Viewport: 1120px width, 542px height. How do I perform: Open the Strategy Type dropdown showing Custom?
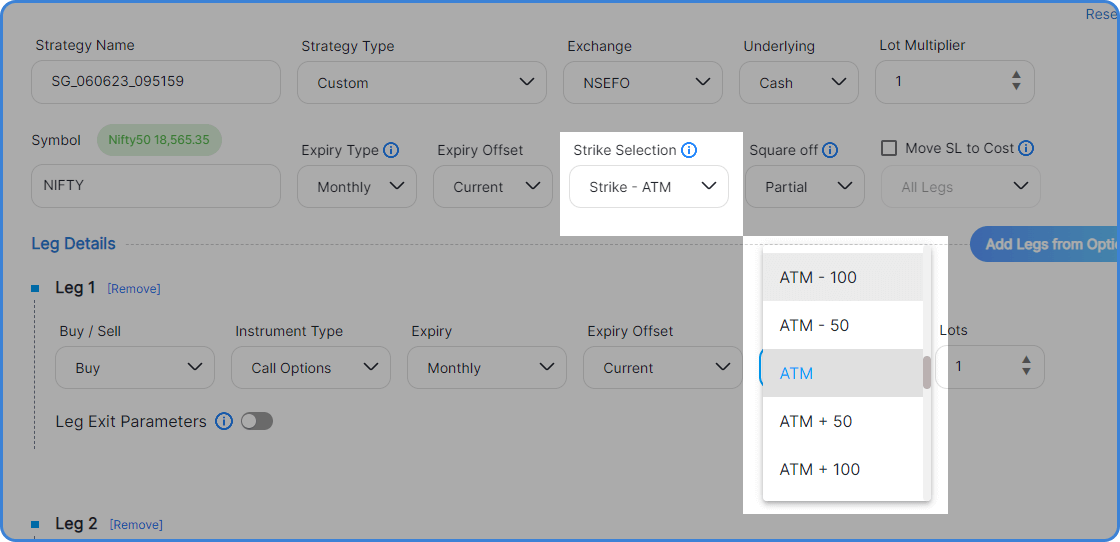tap(422, 82)
